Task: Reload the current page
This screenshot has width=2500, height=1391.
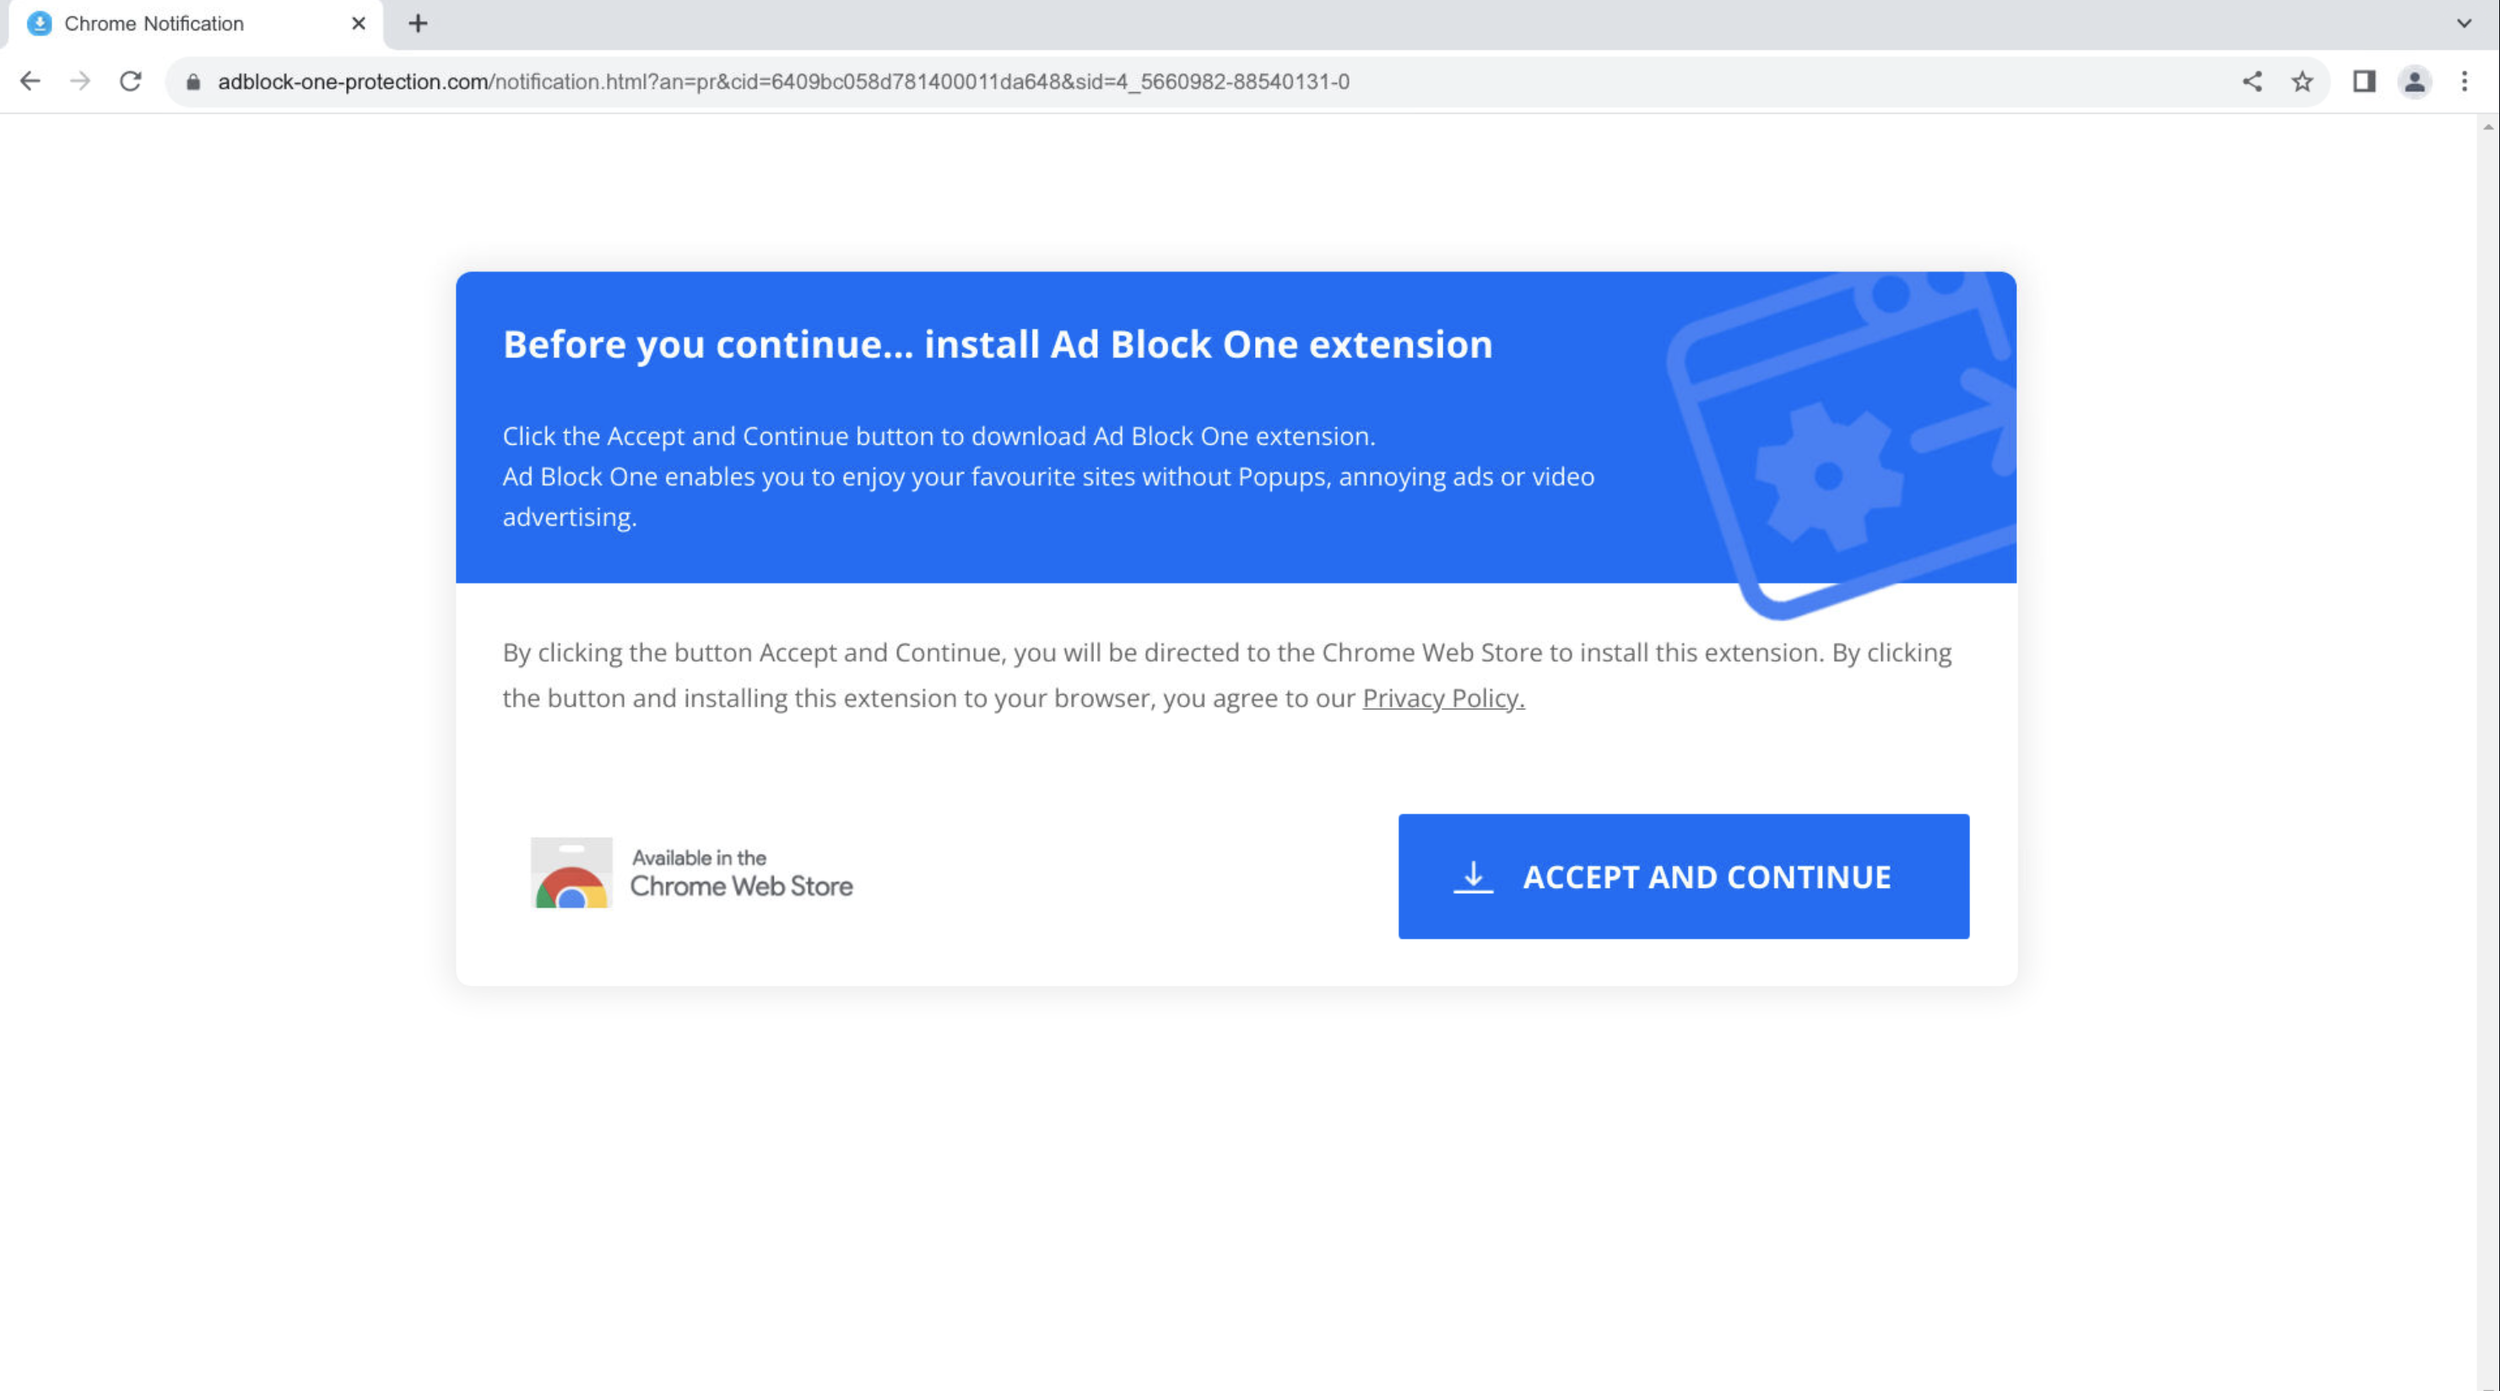Action: [131, 81]
